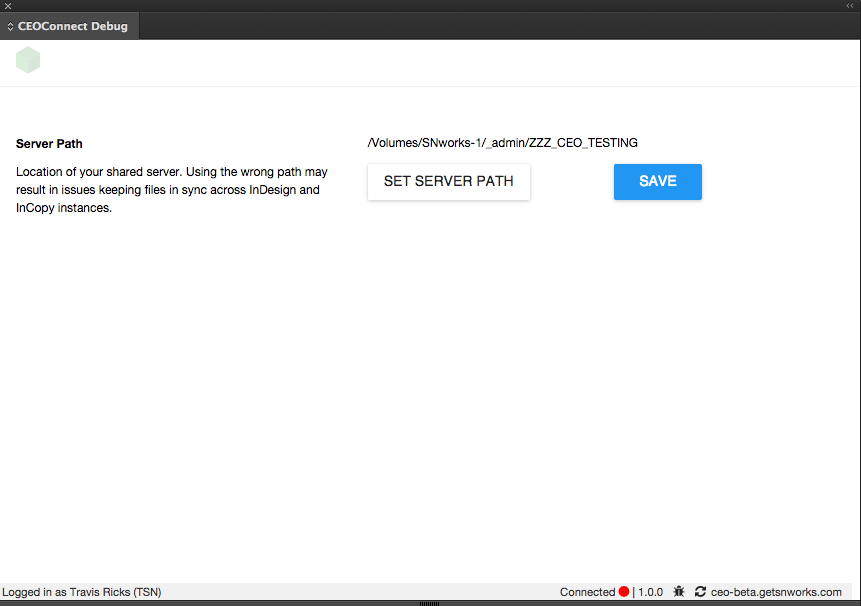Click the server path /Volumes/SNworks-1 text
Viewport: 861px width, 606px height.
pyautogui.click(x=502, y=143)
